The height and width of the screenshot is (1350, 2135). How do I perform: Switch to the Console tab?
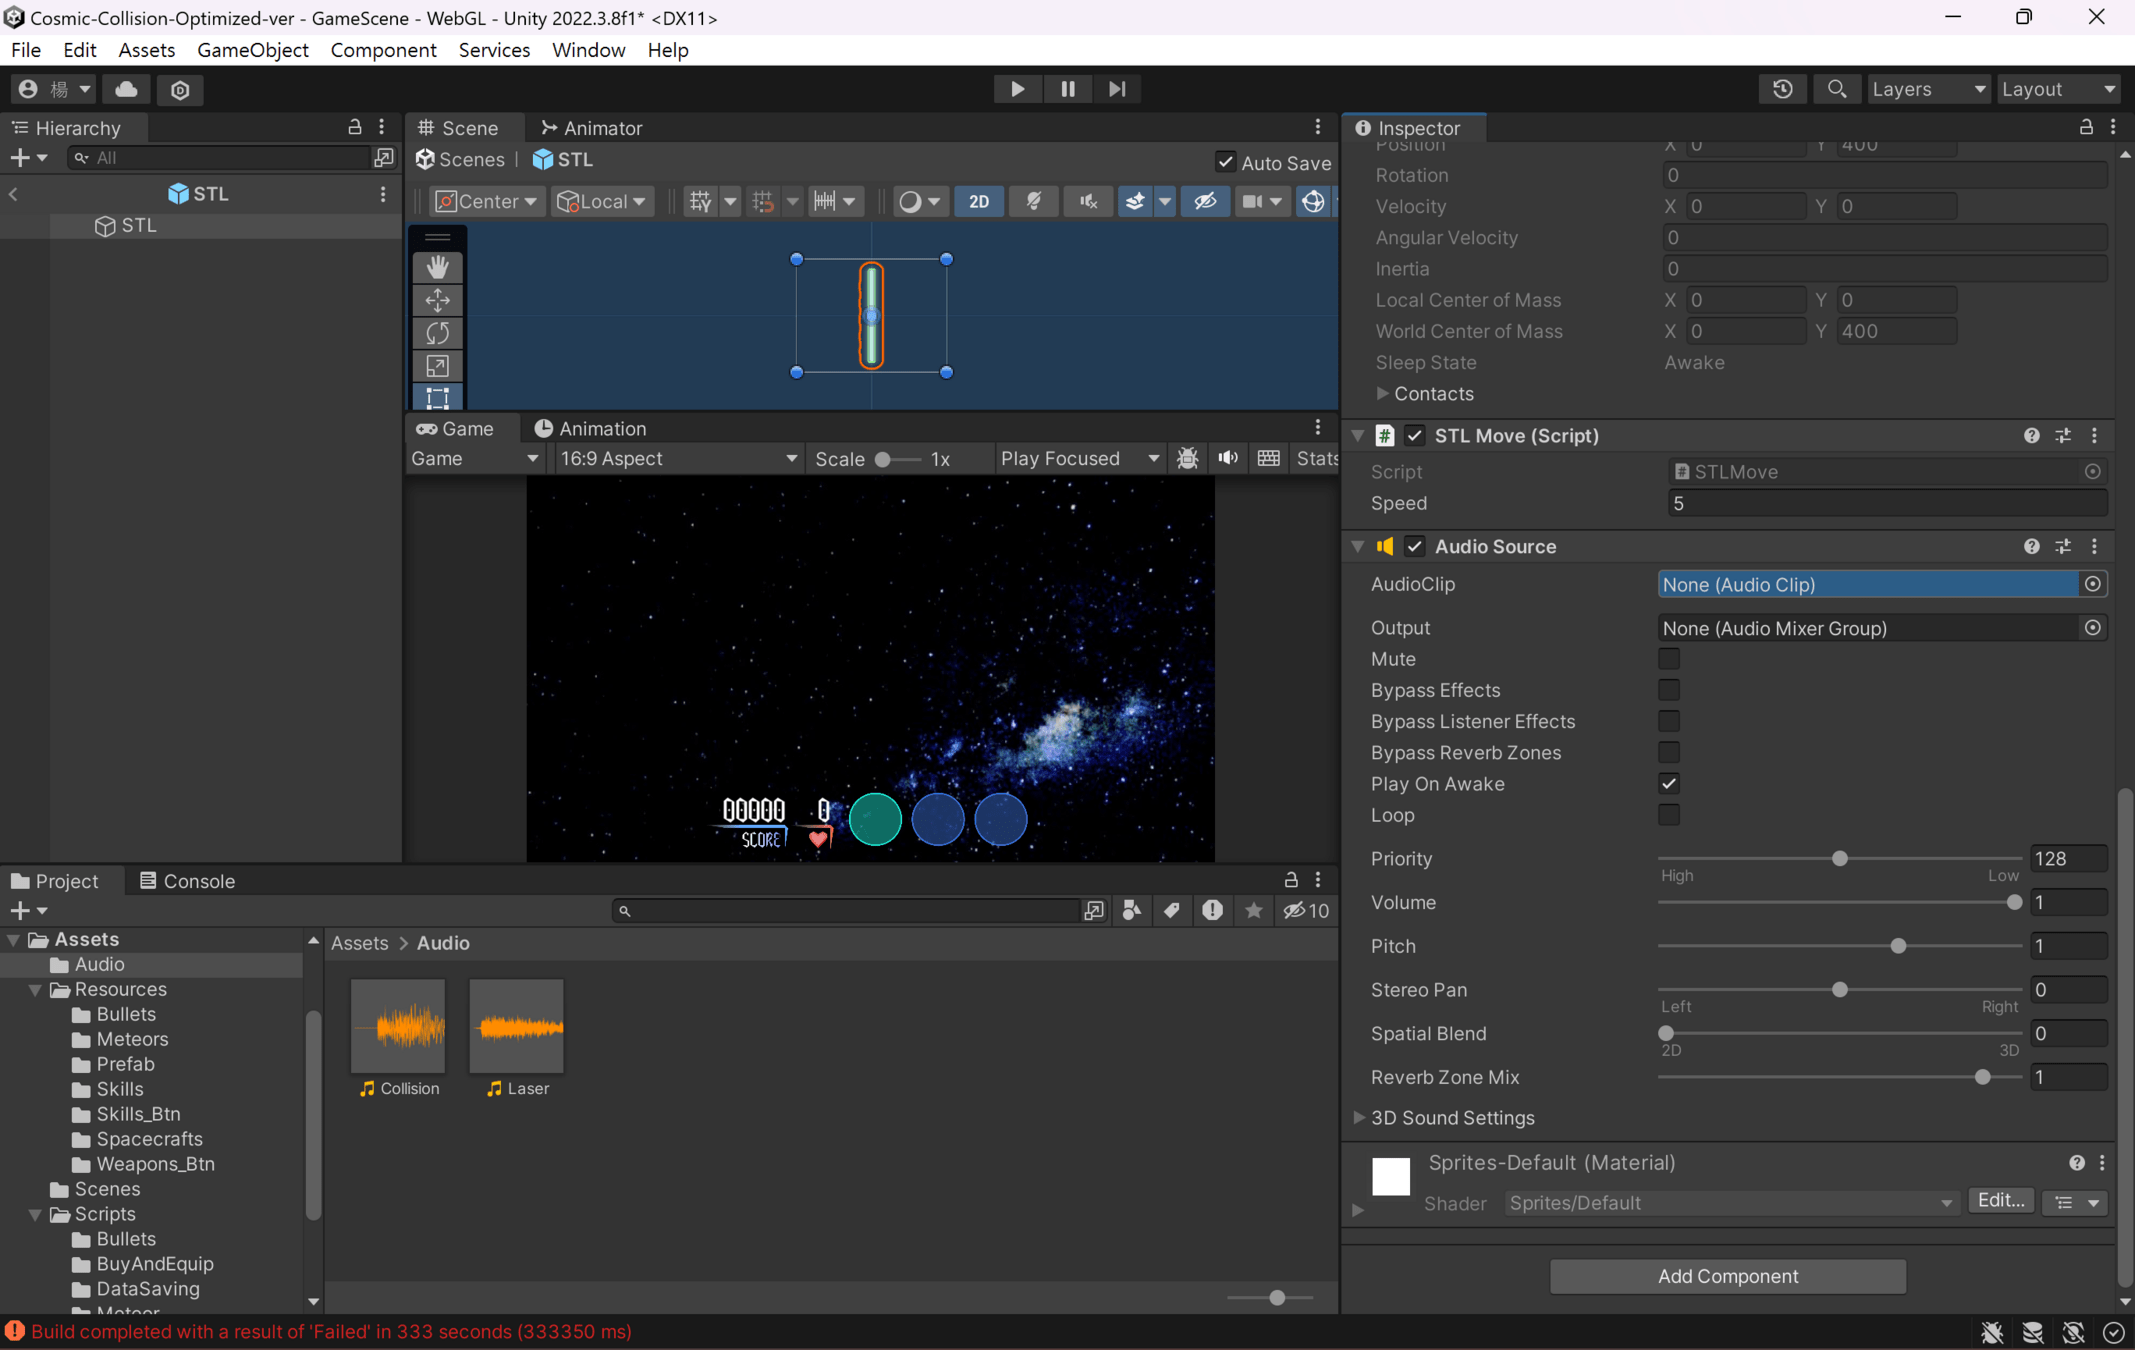pos(187,881)
